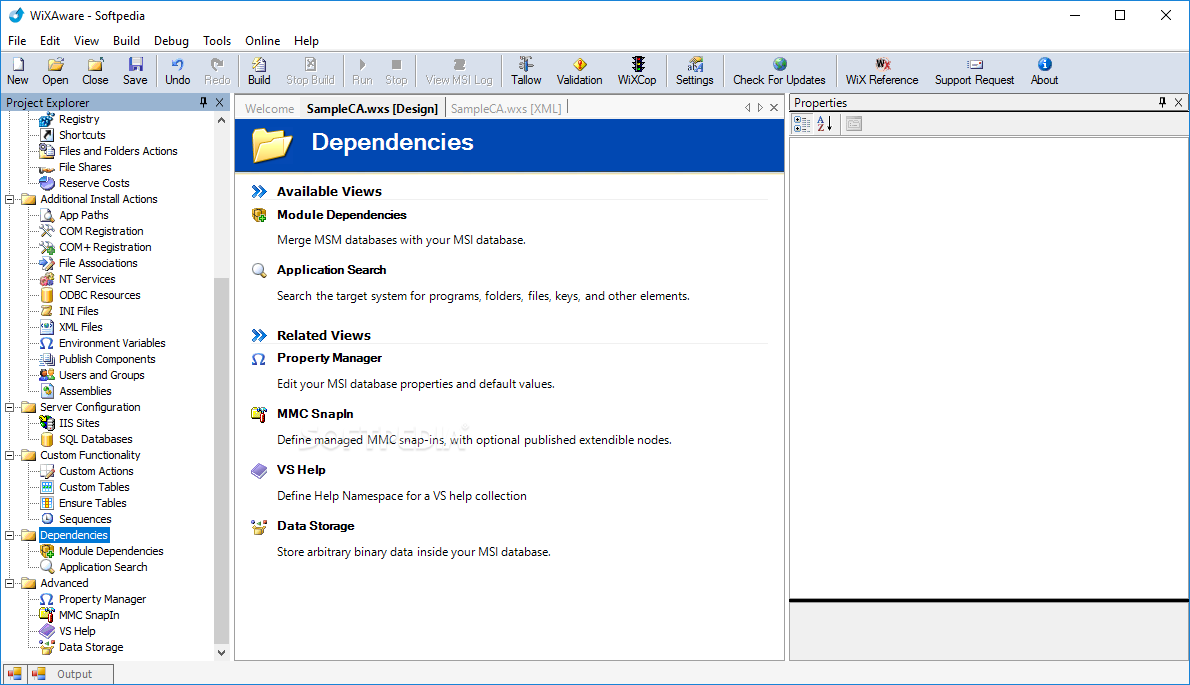Select Registry in Project Explorer
1190x685 pixels.
click(x=79, y=119)
